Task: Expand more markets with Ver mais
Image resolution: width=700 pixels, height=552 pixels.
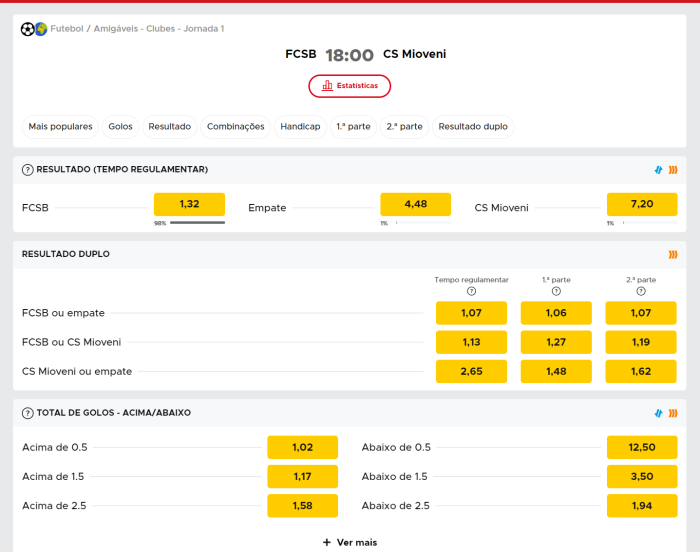Action: coord(350,542)
